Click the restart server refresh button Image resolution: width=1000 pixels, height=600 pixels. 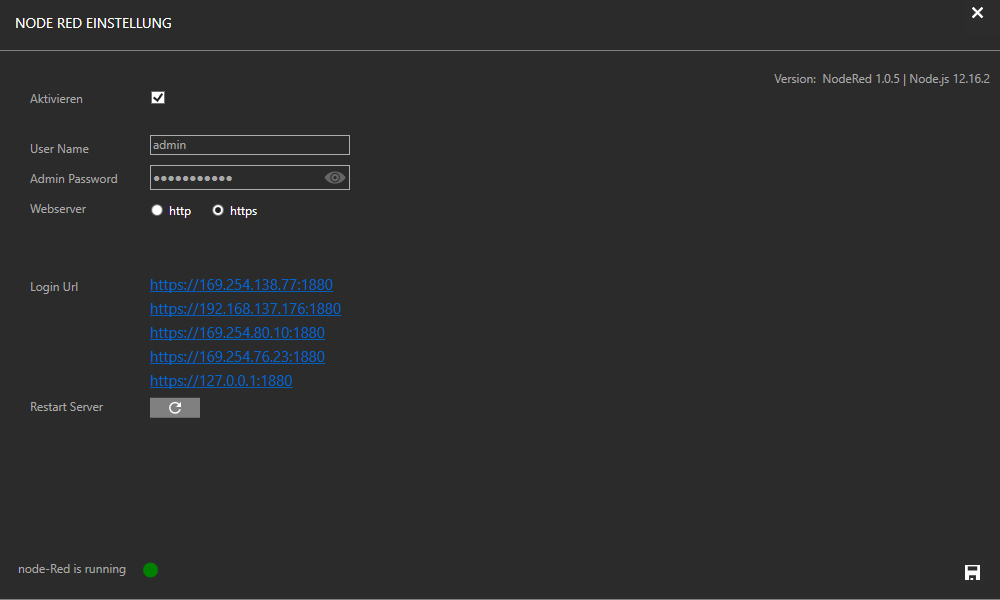175,408
